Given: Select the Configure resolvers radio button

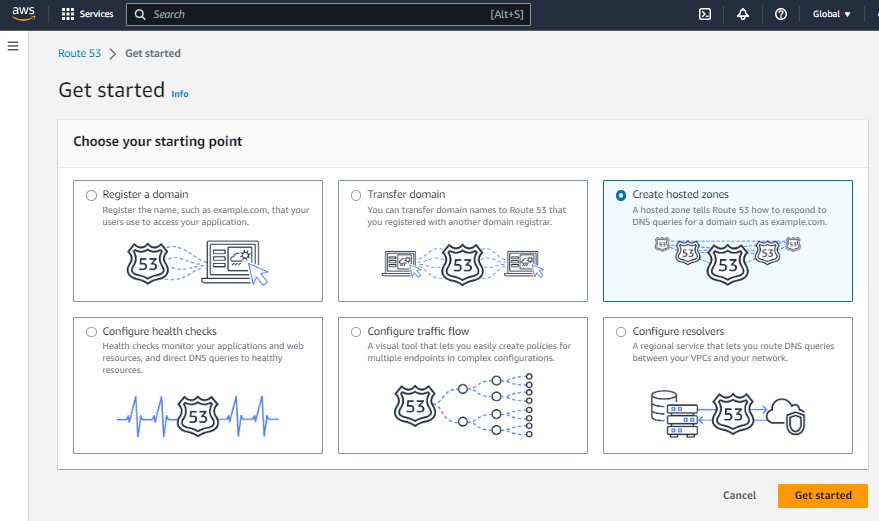Looking at the screenshot, I should click(x=621, y=332).
